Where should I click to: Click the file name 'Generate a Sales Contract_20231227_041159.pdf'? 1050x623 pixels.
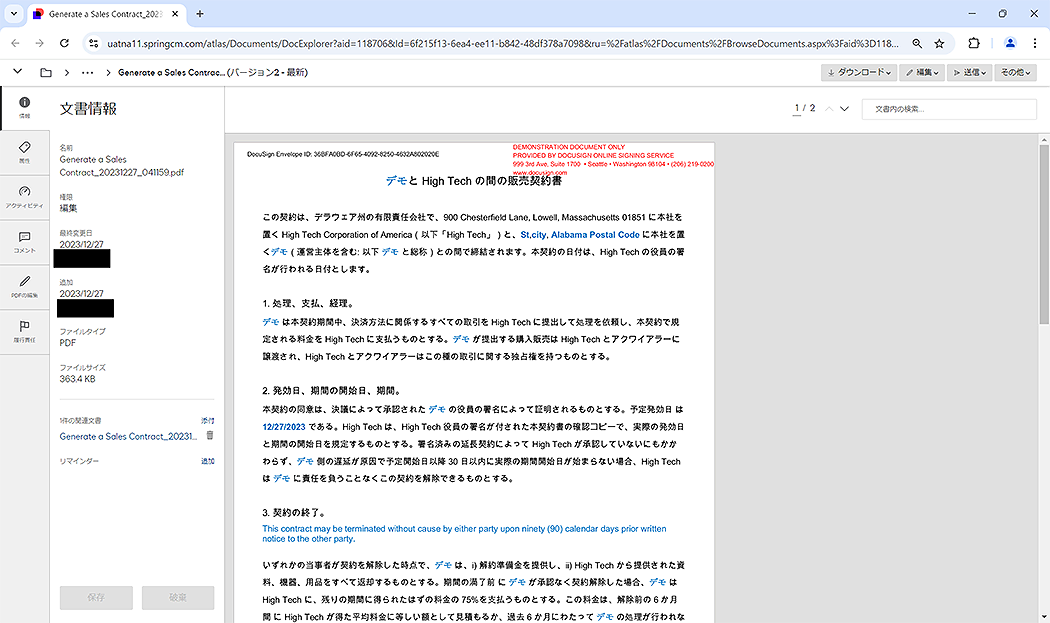(122, 166)
